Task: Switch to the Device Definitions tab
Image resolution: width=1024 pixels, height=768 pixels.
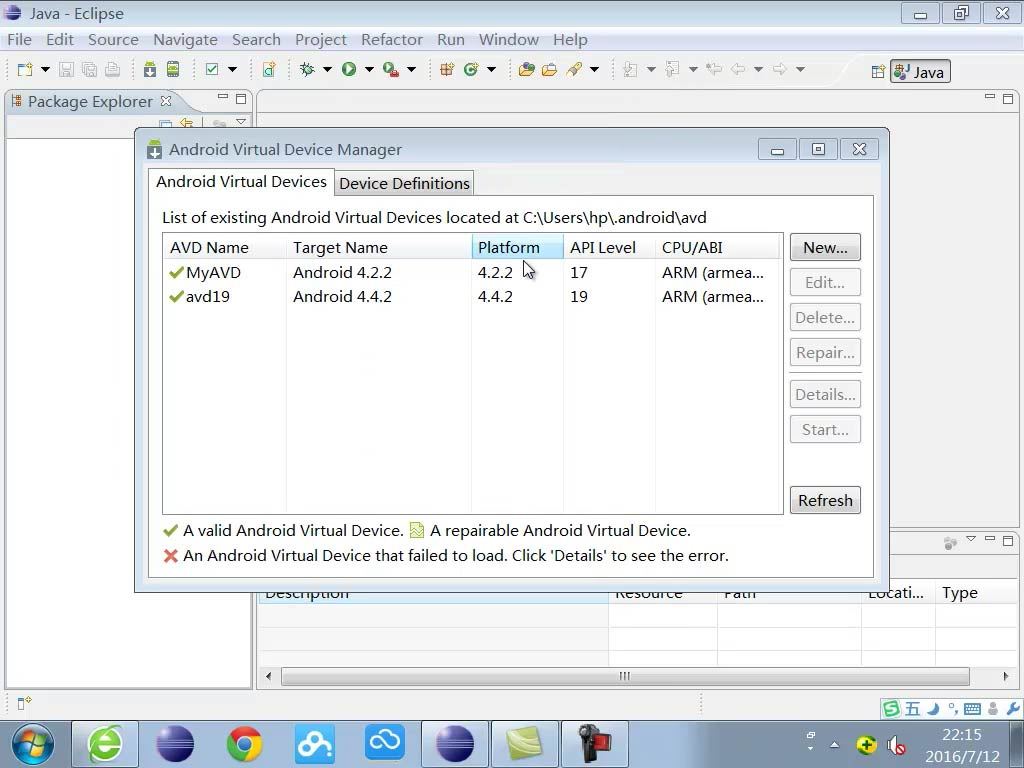Action: click(x=404, y=184)
